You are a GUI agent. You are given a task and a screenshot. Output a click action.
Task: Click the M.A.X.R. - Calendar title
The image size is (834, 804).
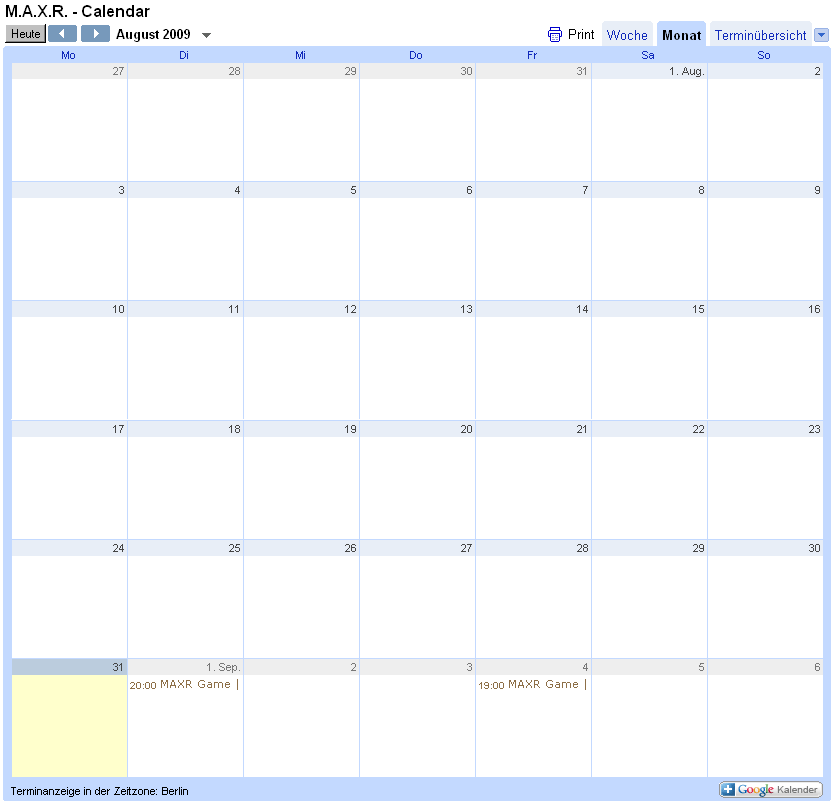(x=78, y=11)
